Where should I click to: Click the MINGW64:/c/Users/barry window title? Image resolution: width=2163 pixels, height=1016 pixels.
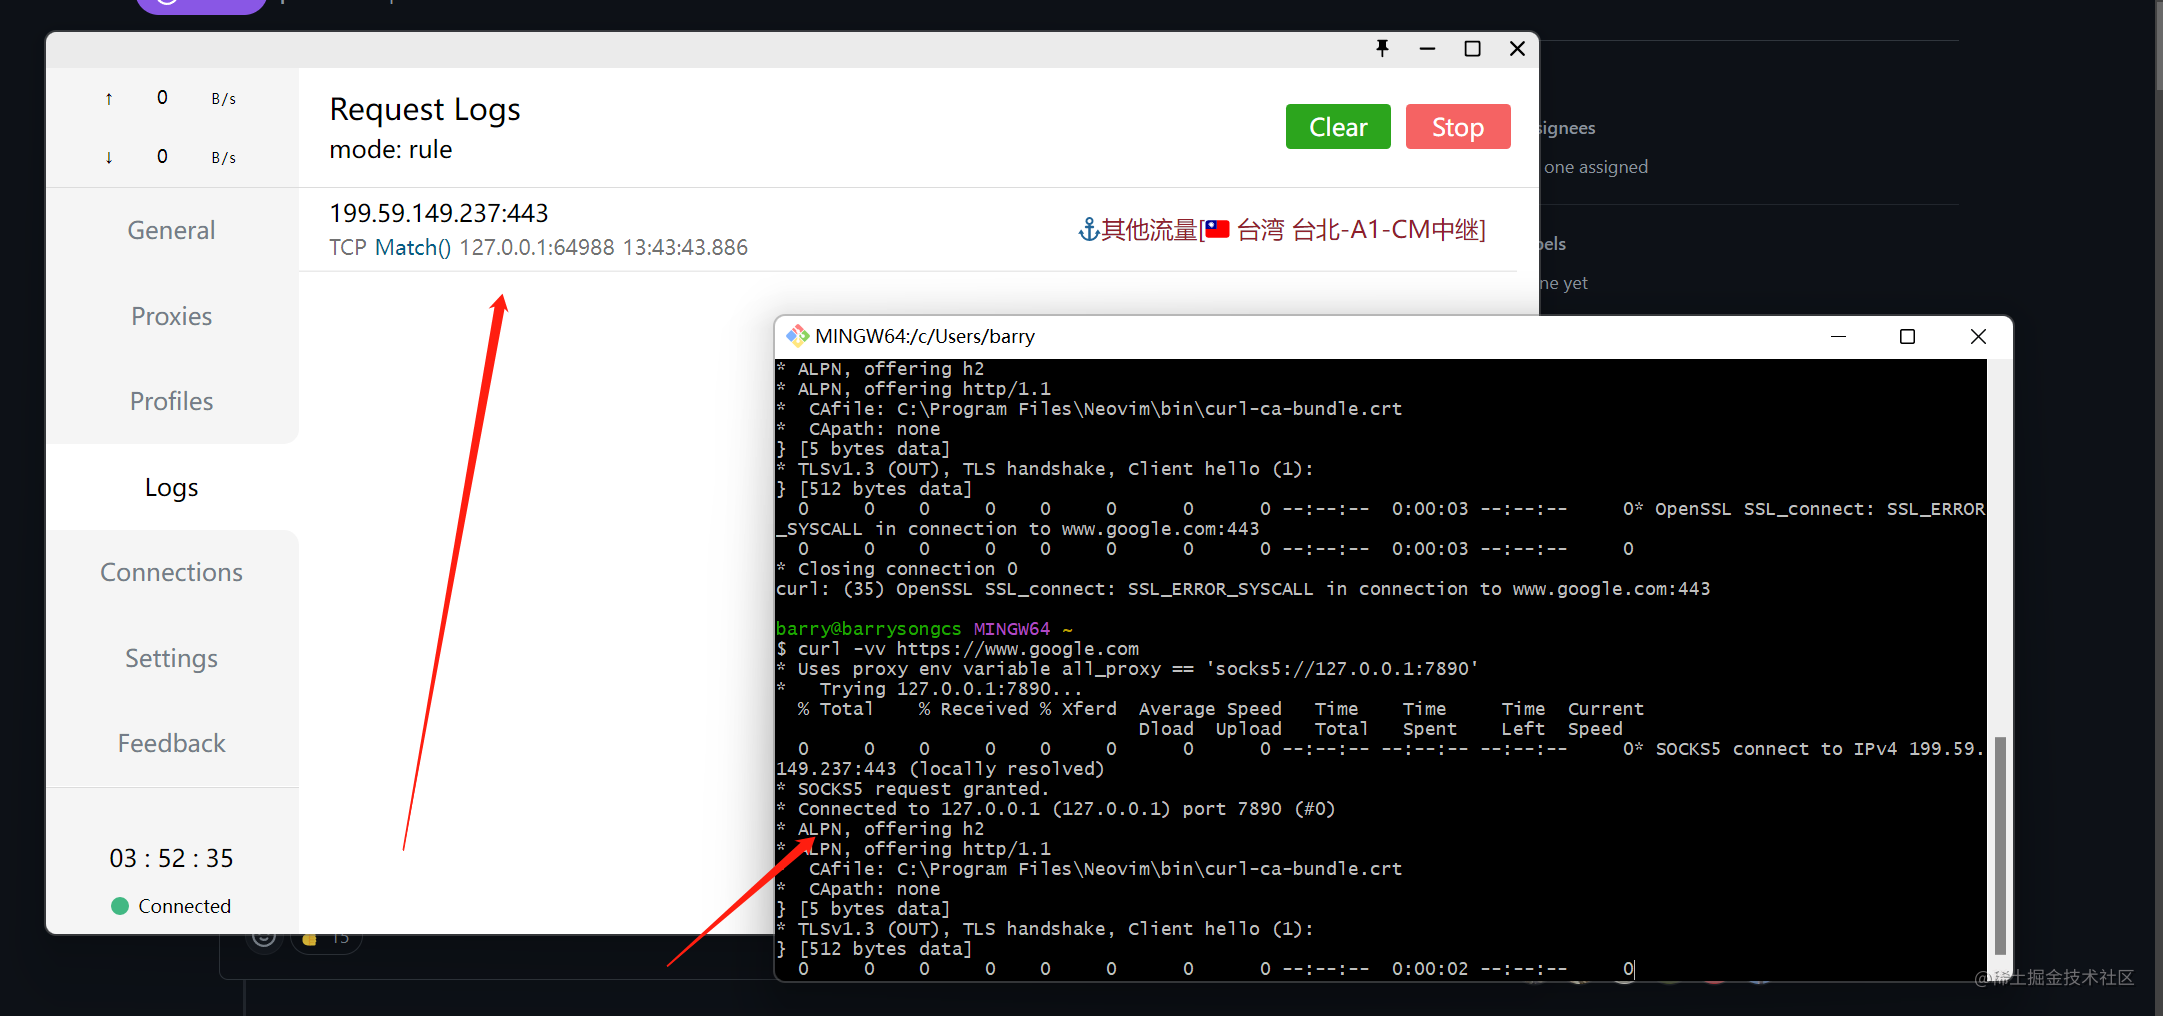coord(925,336)
